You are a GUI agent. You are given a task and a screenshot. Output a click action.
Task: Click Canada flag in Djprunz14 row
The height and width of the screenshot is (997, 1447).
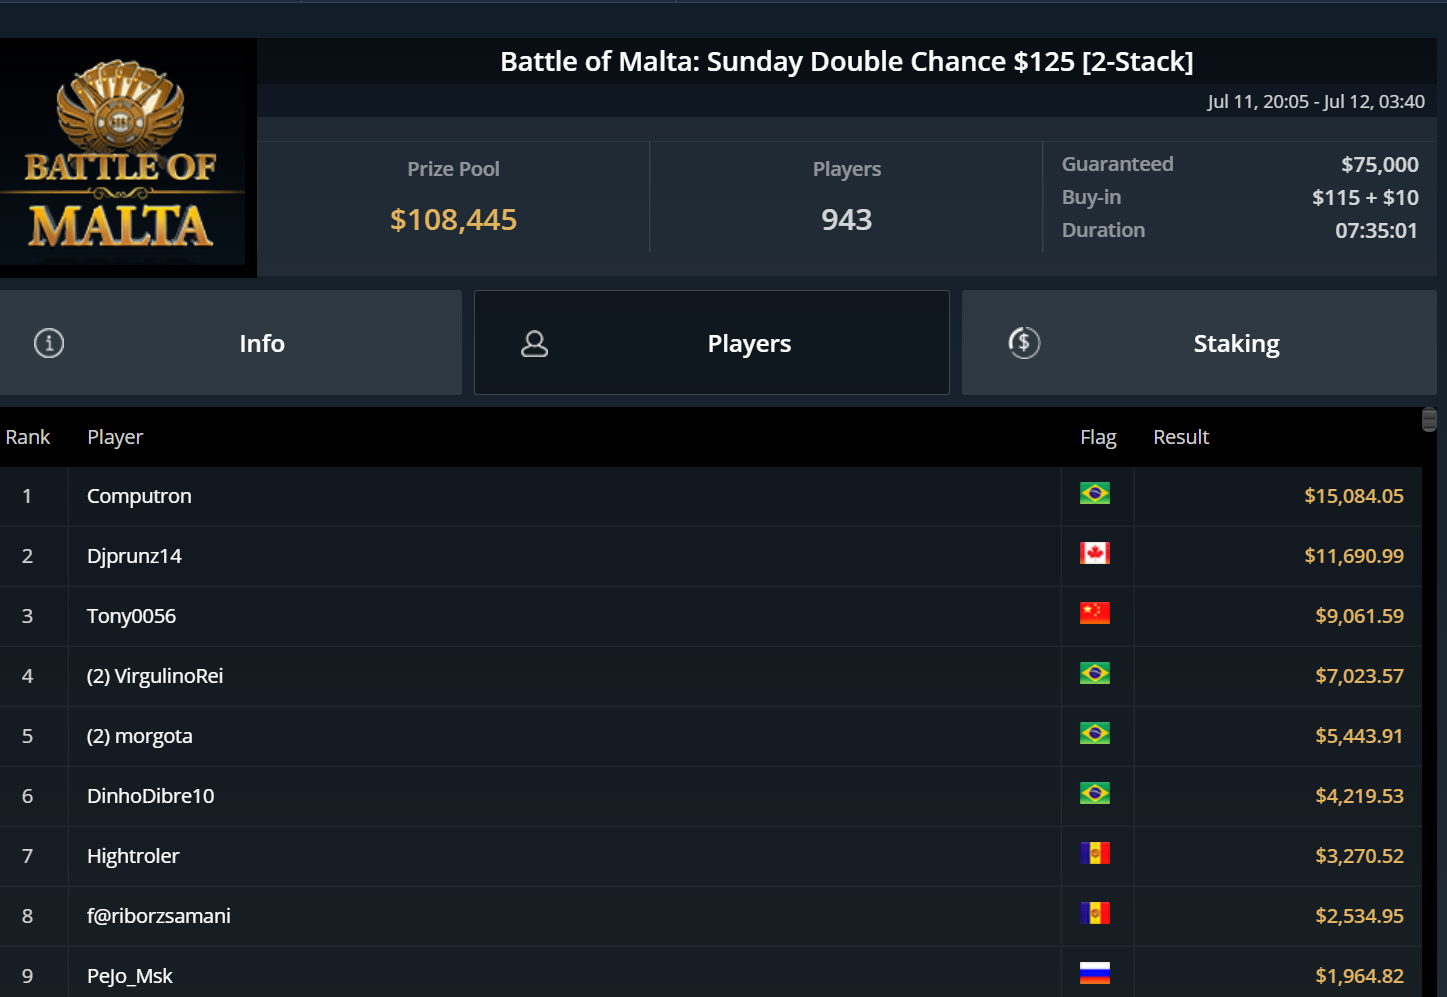click(x=1095, y=554)
